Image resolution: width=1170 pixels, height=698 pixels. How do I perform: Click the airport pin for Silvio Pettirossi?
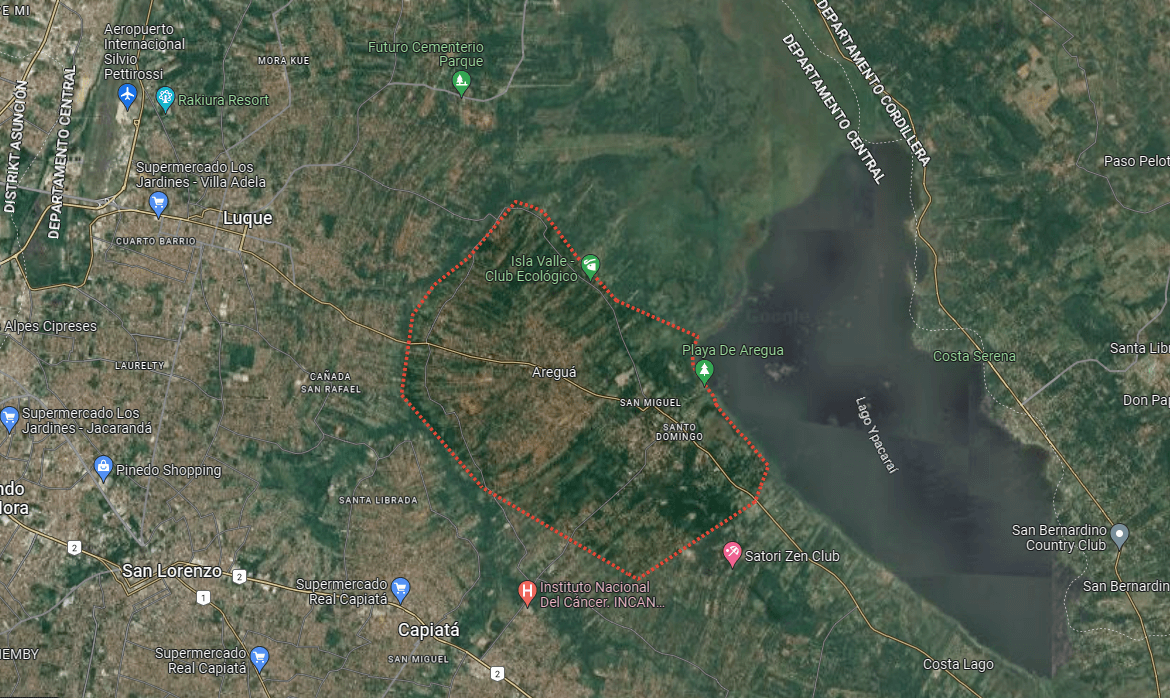tap(128, 96)
